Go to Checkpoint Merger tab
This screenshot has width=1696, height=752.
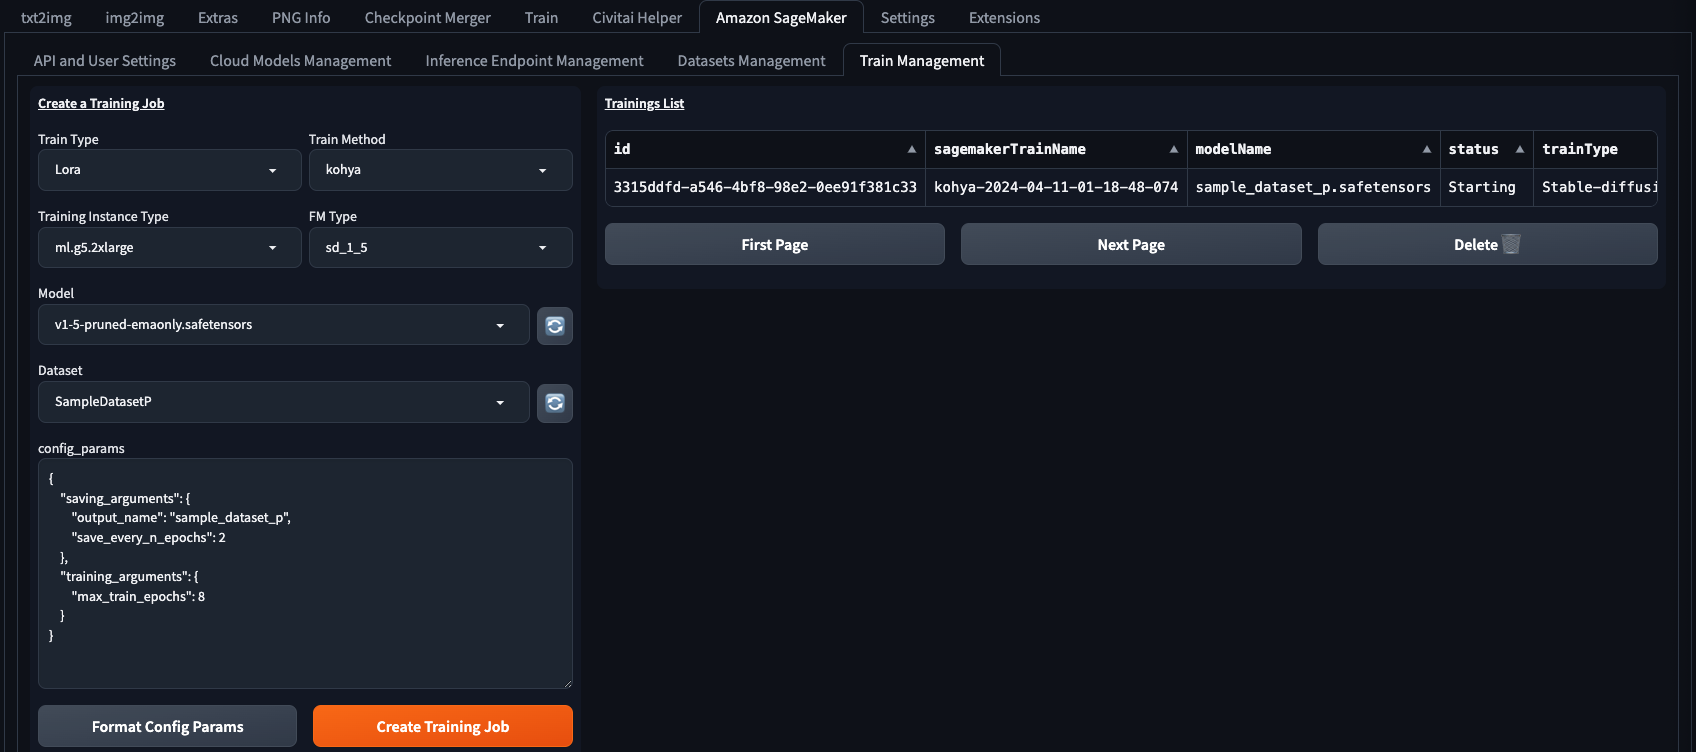click(428, 18)
